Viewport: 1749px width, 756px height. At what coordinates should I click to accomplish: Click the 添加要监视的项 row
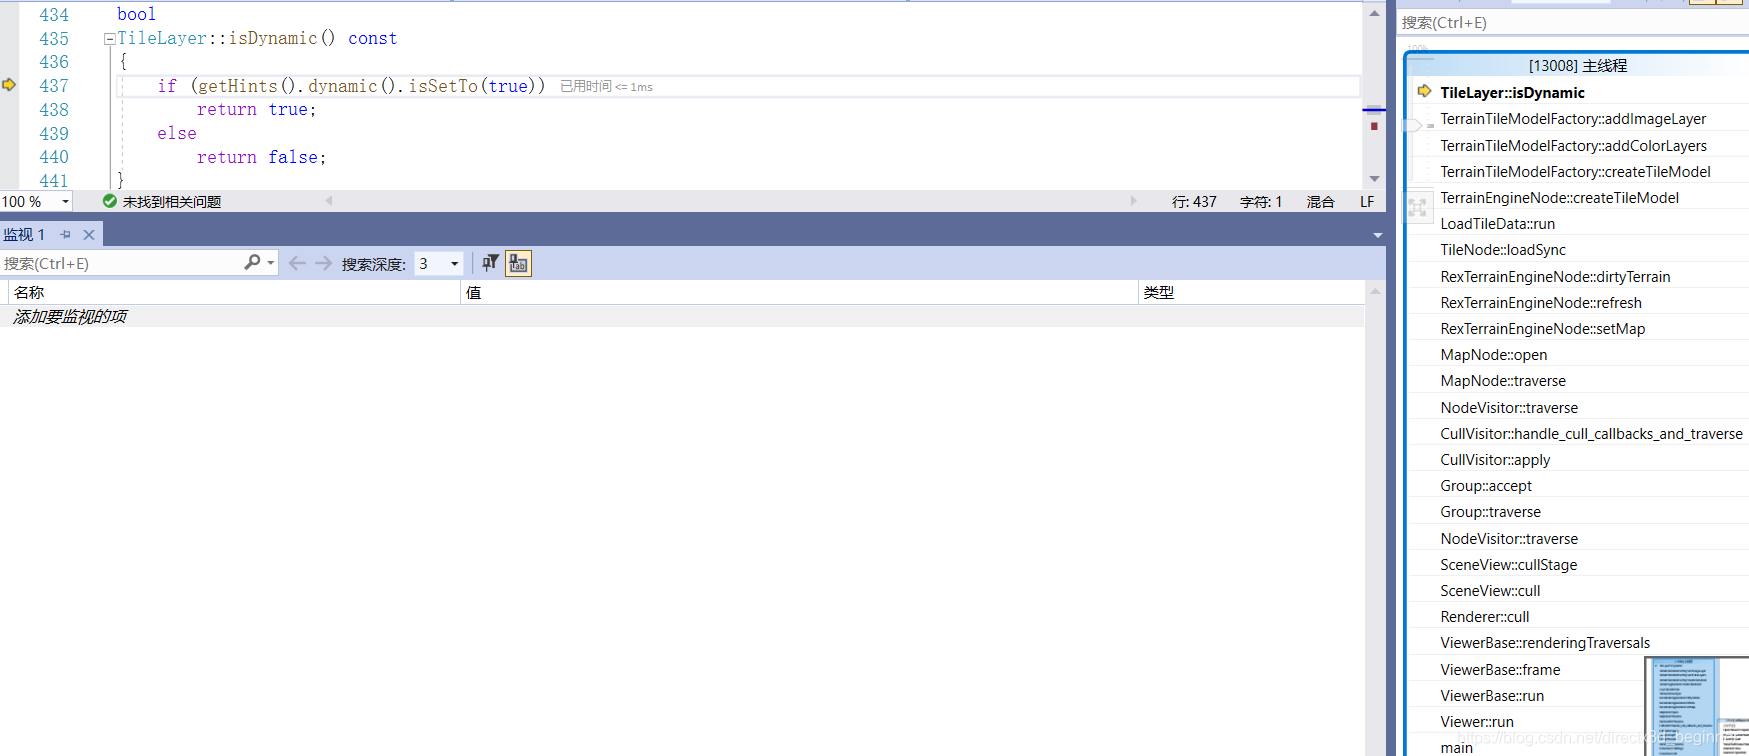[682, 316]
